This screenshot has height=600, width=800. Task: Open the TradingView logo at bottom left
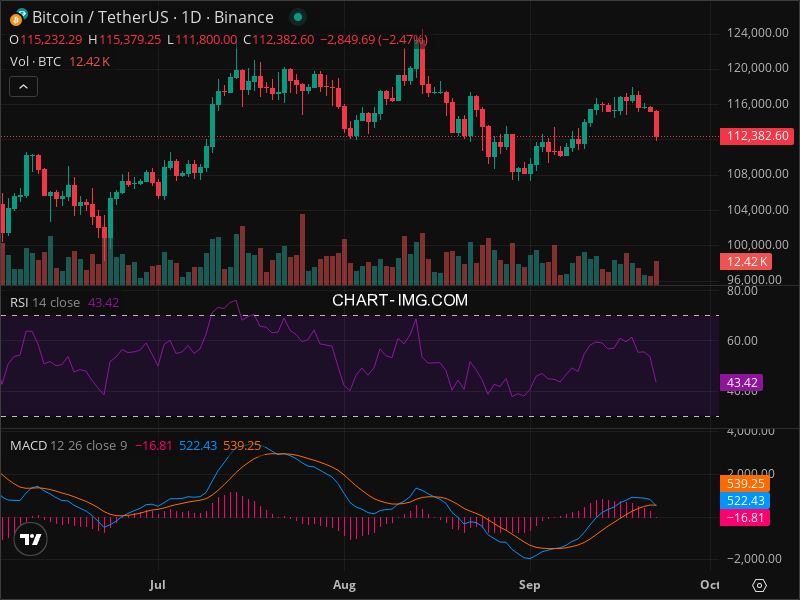(x=31, y=540)
